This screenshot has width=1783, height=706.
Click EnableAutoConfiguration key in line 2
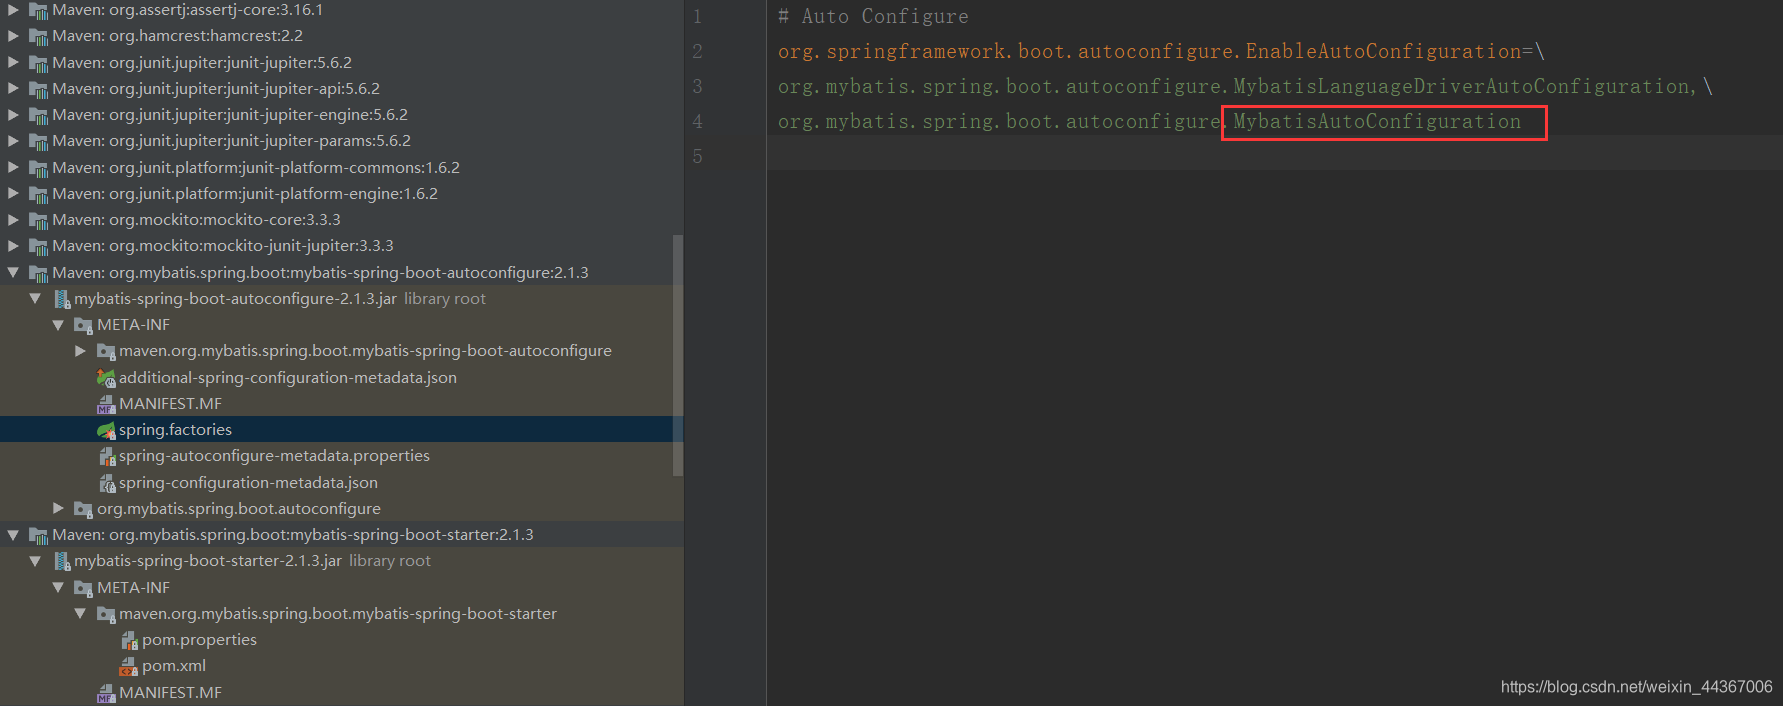coord(1383,51)
